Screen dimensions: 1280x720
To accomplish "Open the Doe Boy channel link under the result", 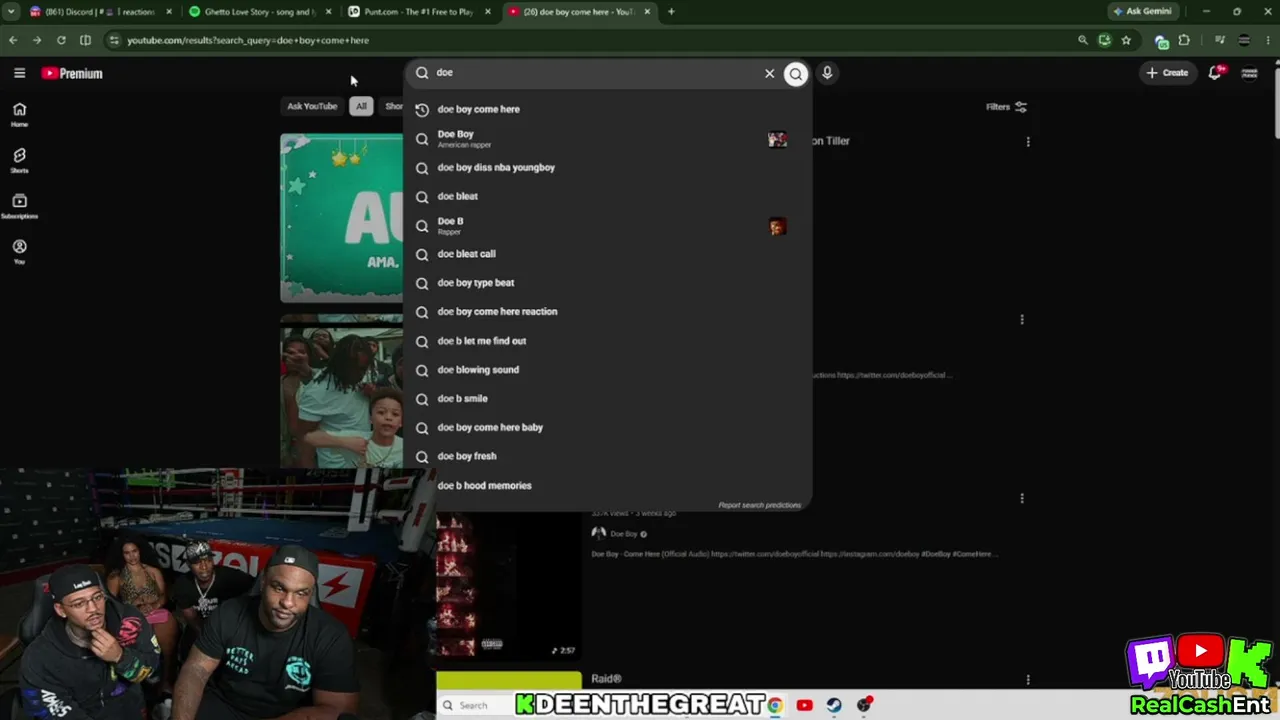I will (x=623, y=534).
